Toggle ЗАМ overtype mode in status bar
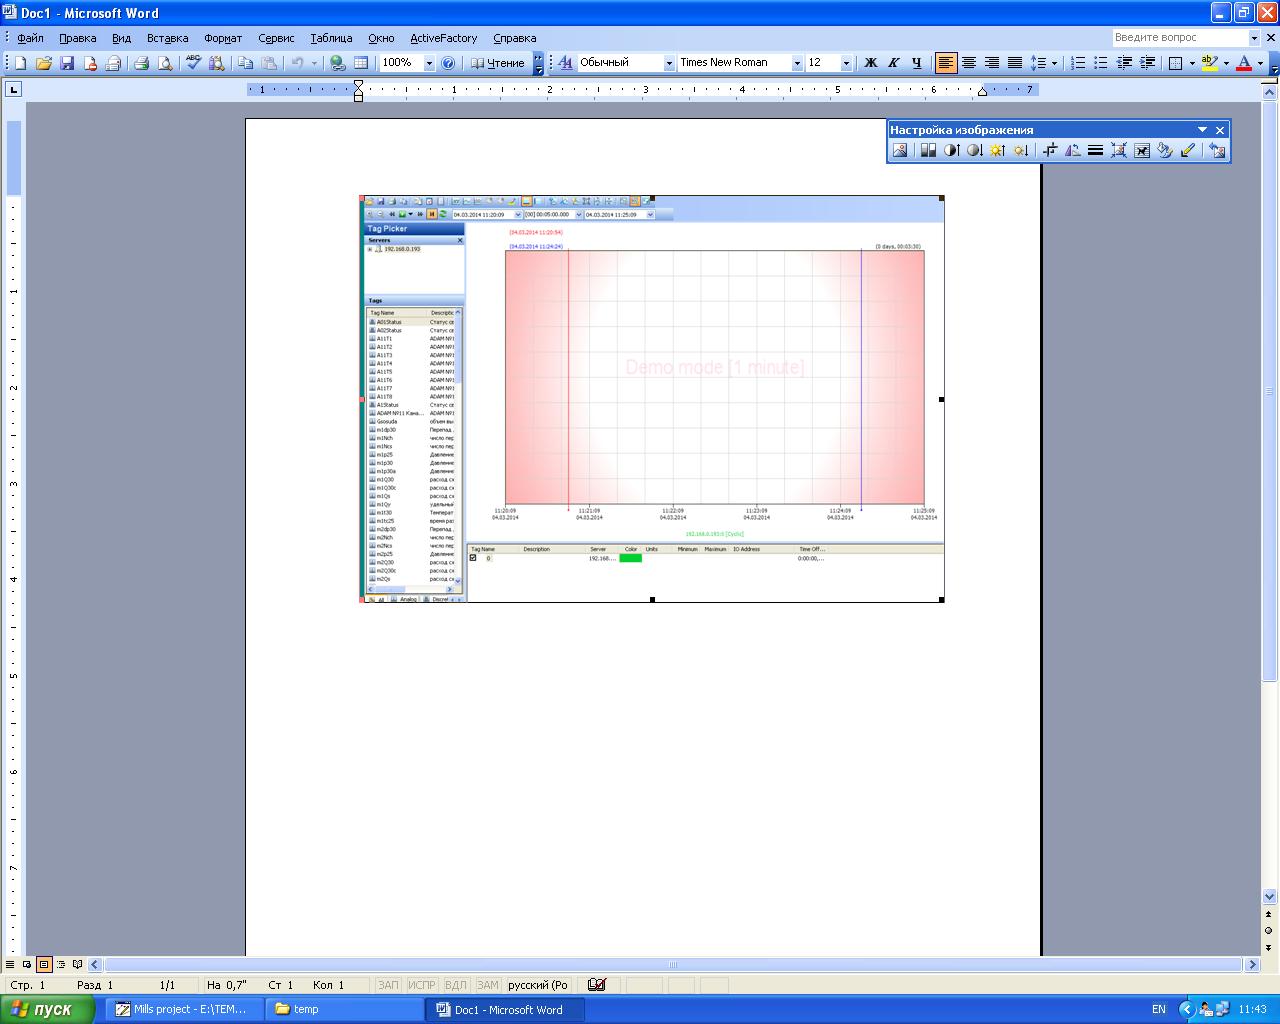 click(x=487, y=985)
